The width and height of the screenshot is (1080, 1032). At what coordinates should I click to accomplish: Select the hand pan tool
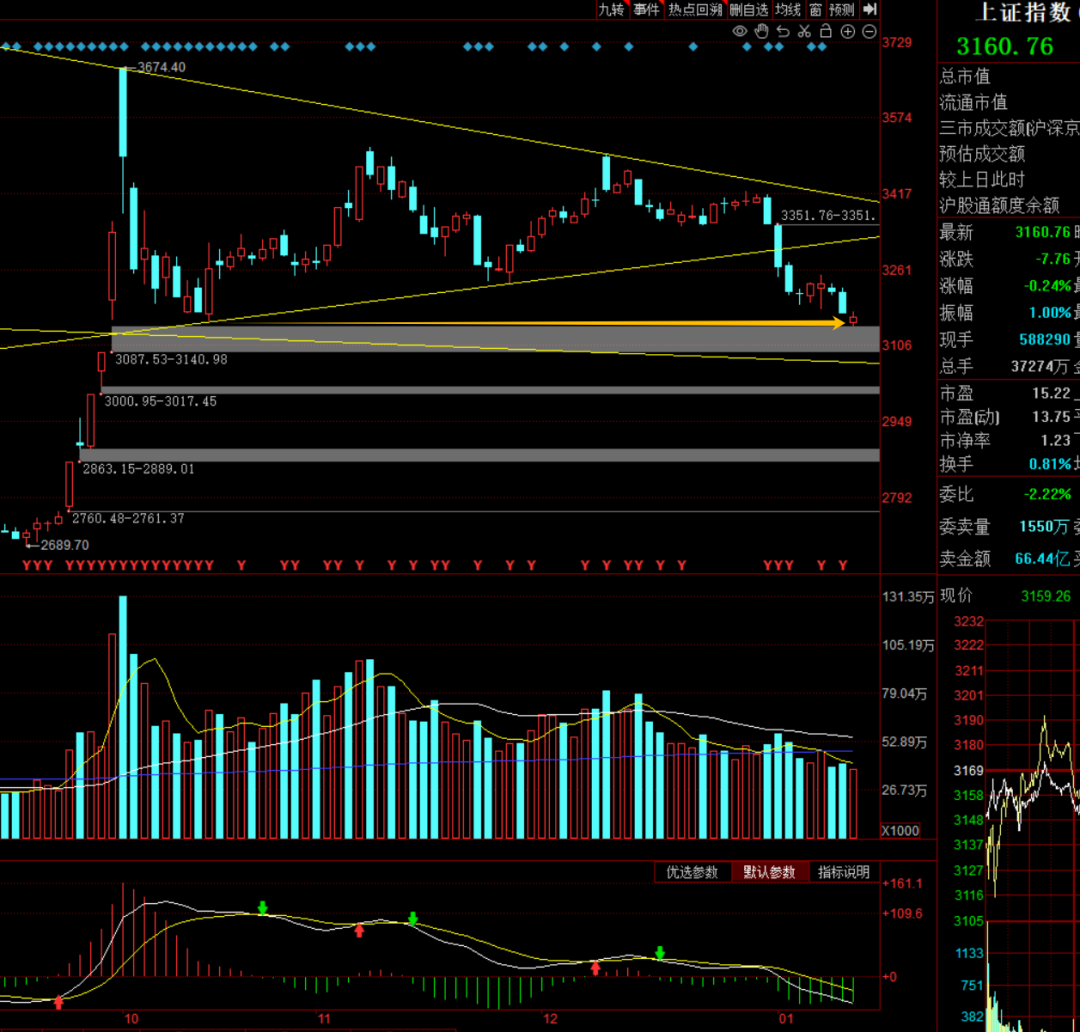(x=761, y=31)
